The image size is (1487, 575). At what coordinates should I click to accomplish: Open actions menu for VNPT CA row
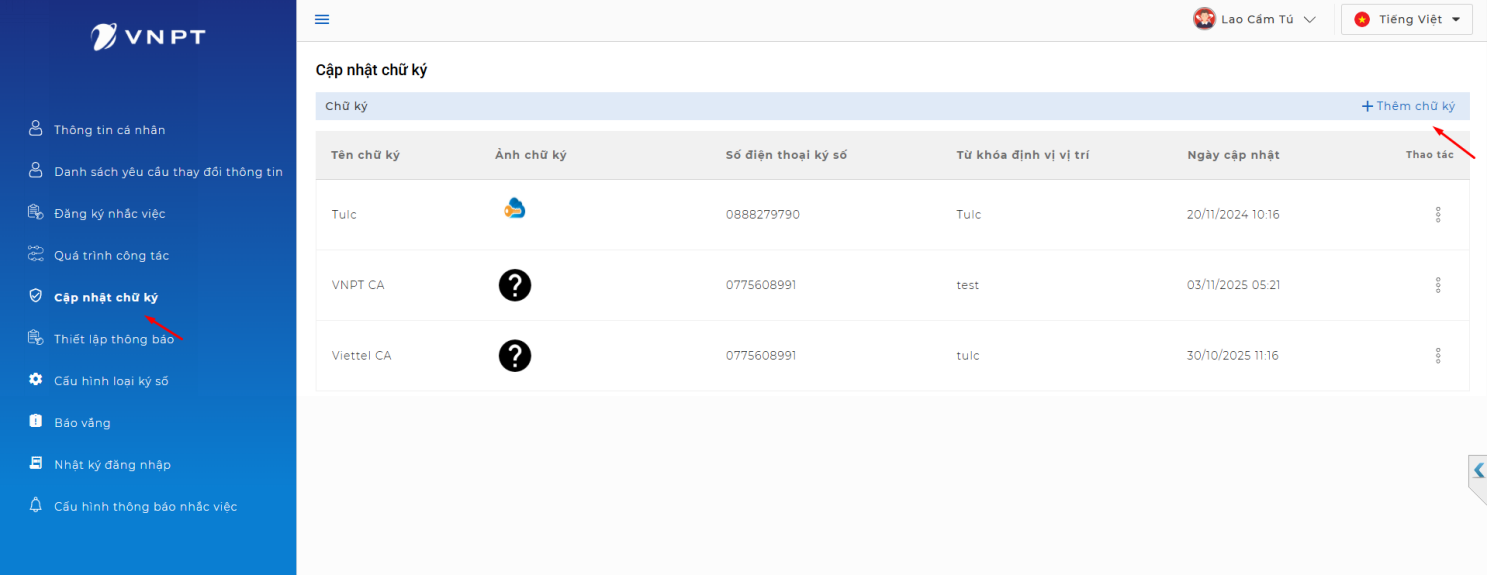coord(1438,285)
